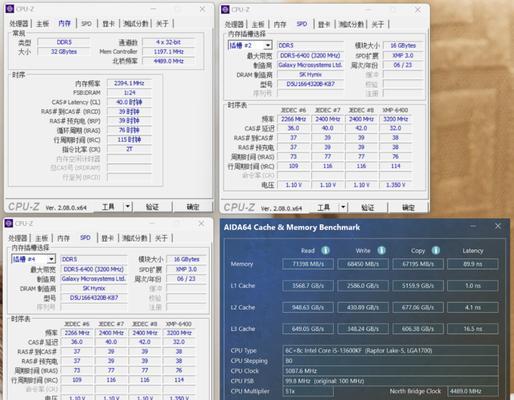
Task: Click the 4 x 32-bit channels field
Action: (168, 42)
